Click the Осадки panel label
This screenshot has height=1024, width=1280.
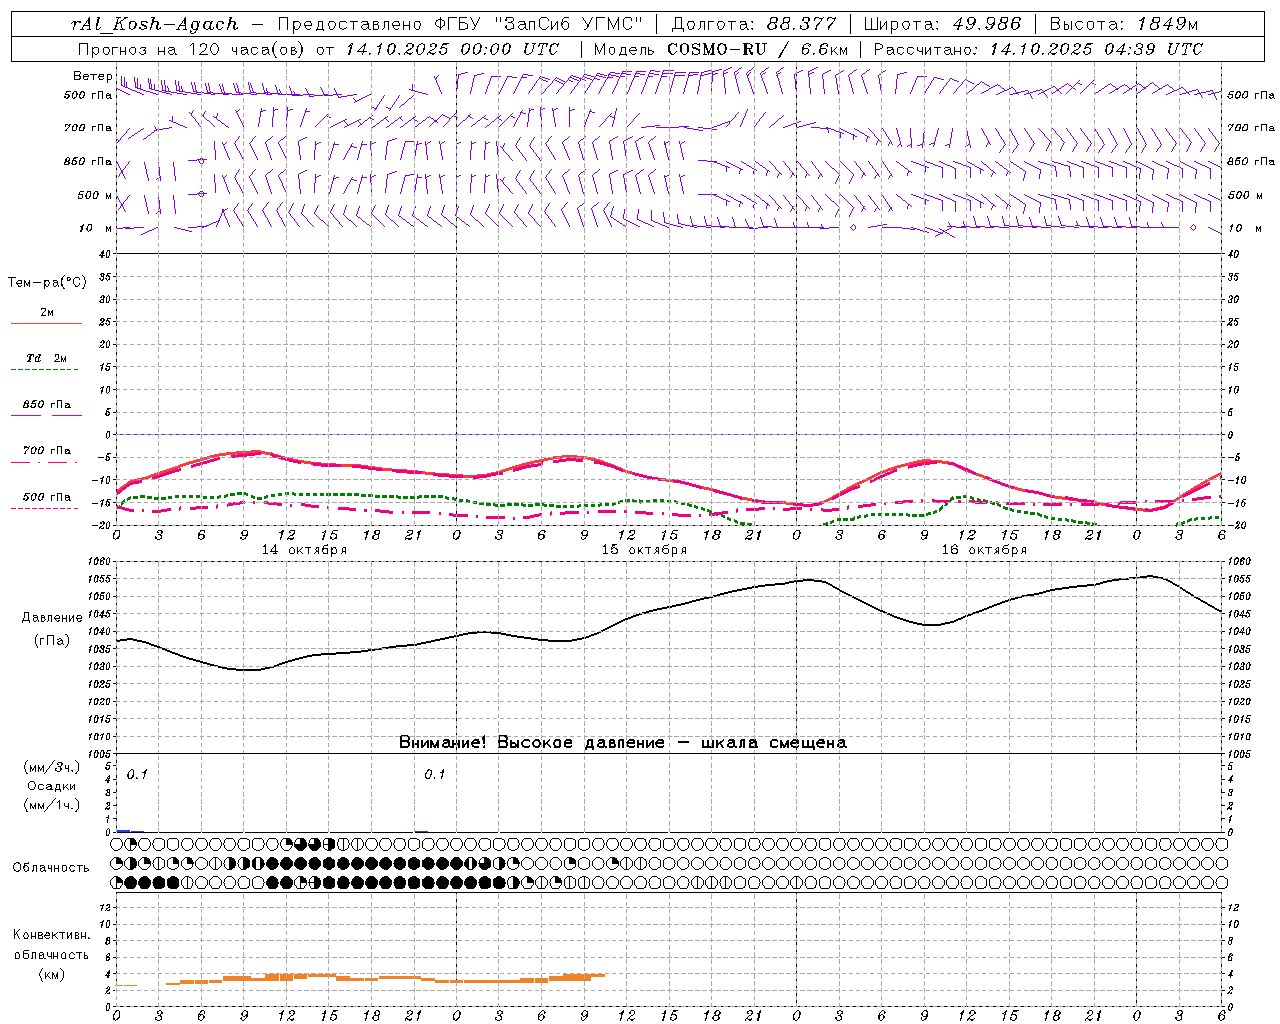click(x=51, y=786)
